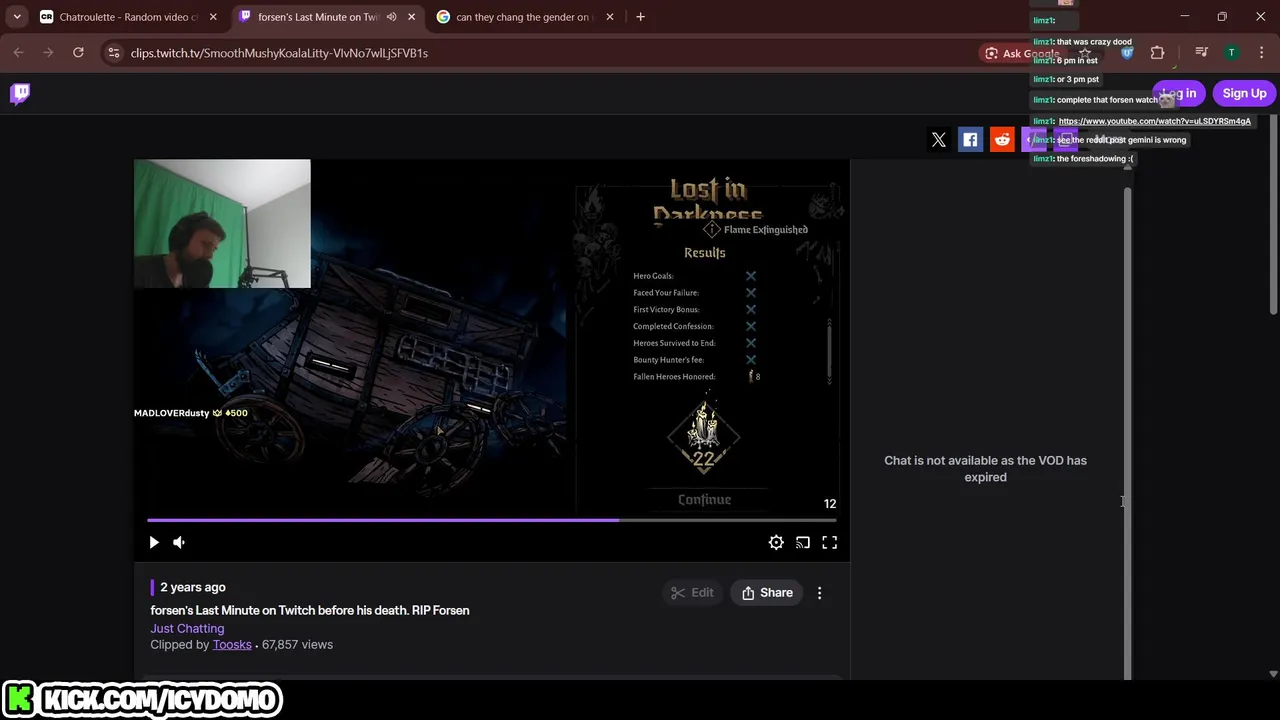The width and height of the screenshot is (1280, 720).
Task: View site information icon
Action: 114,53
